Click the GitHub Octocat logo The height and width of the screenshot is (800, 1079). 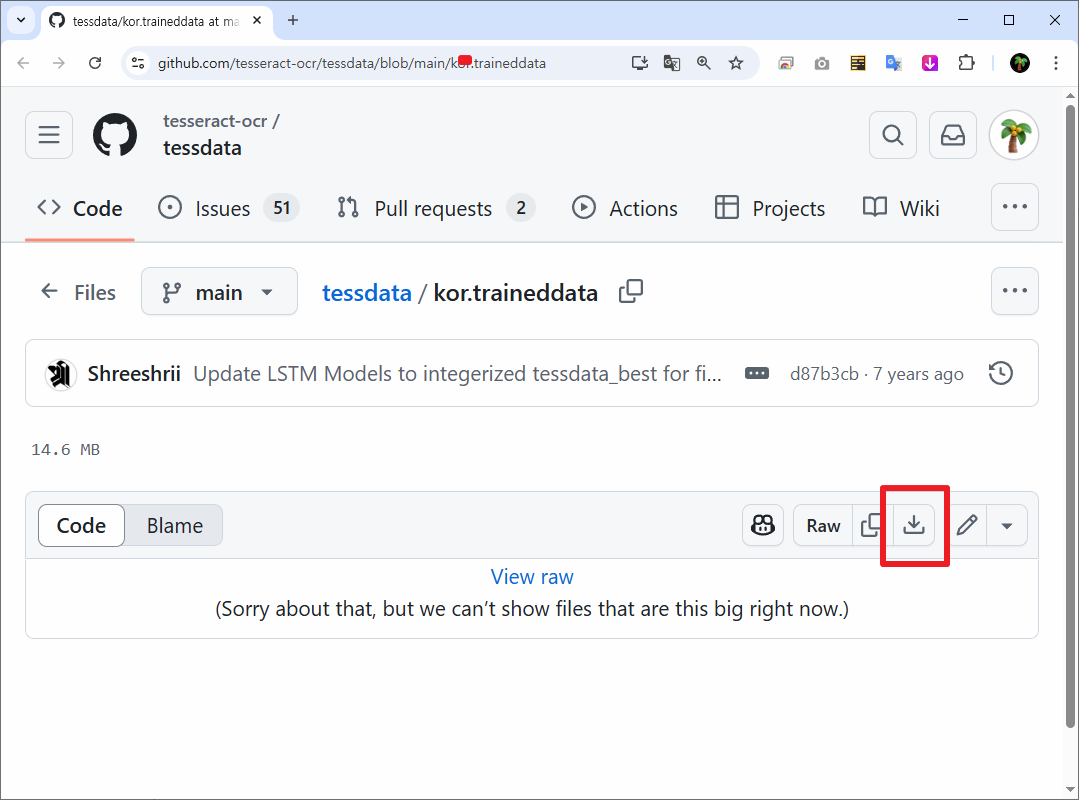115,135
